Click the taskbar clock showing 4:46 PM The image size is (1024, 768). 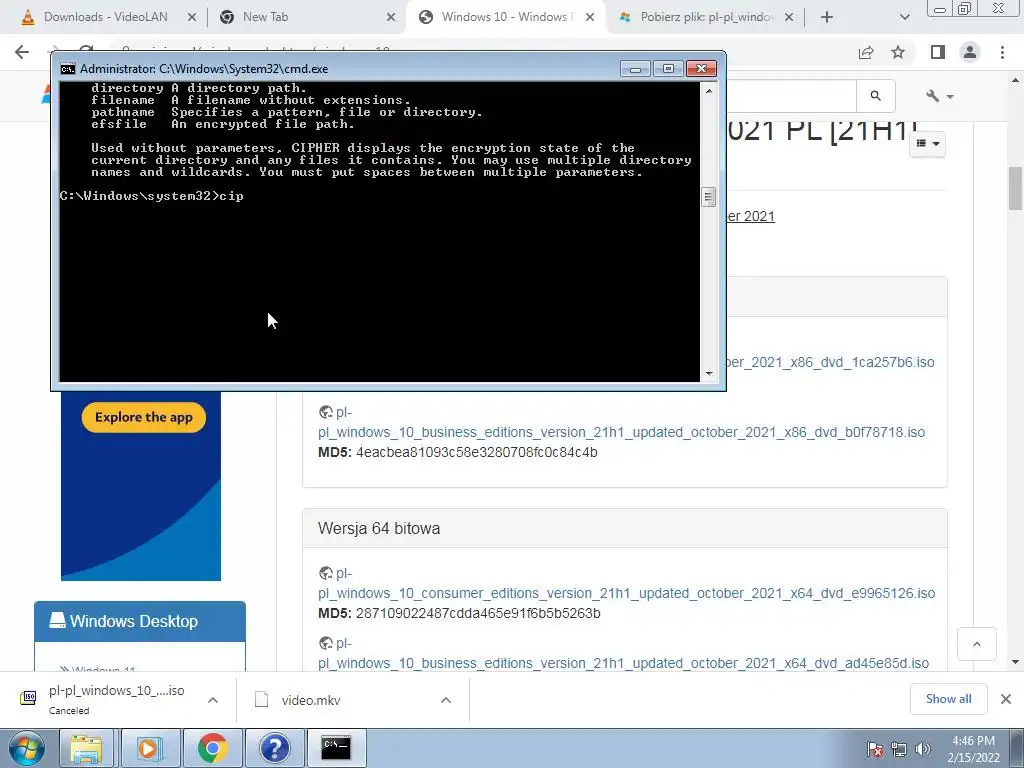(x=973, y=748)
